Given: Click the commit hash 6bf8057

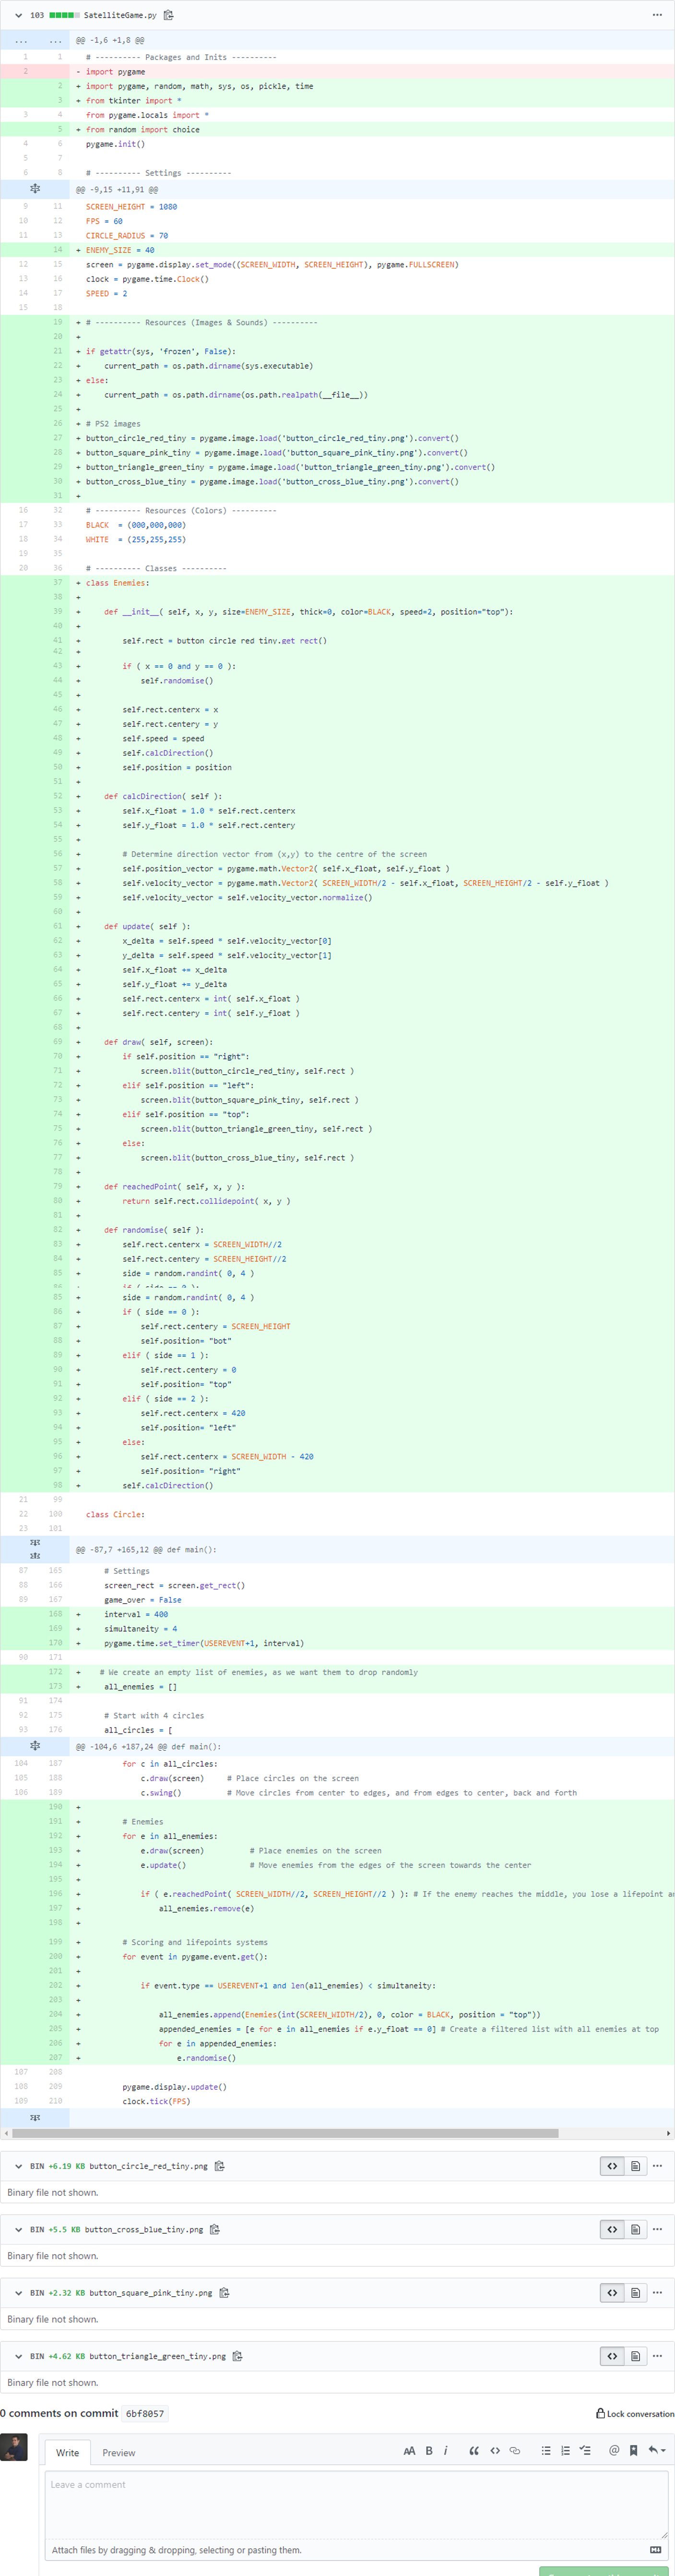Looking at the screenshot, I should (145, 2413).
